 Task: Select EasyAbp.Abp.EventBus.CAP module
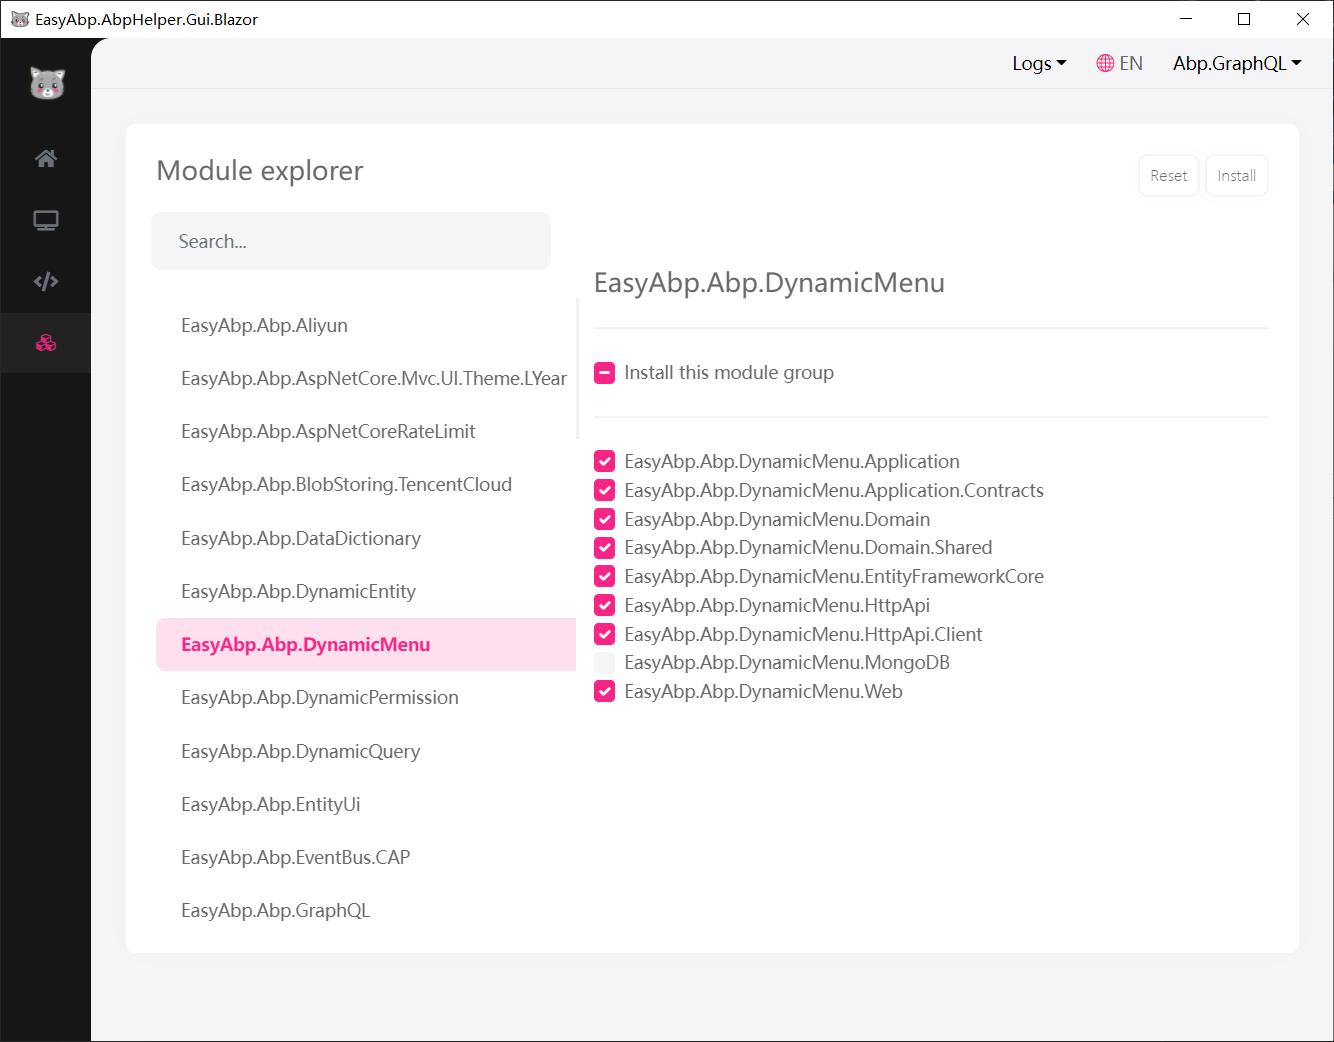[366, 857]
